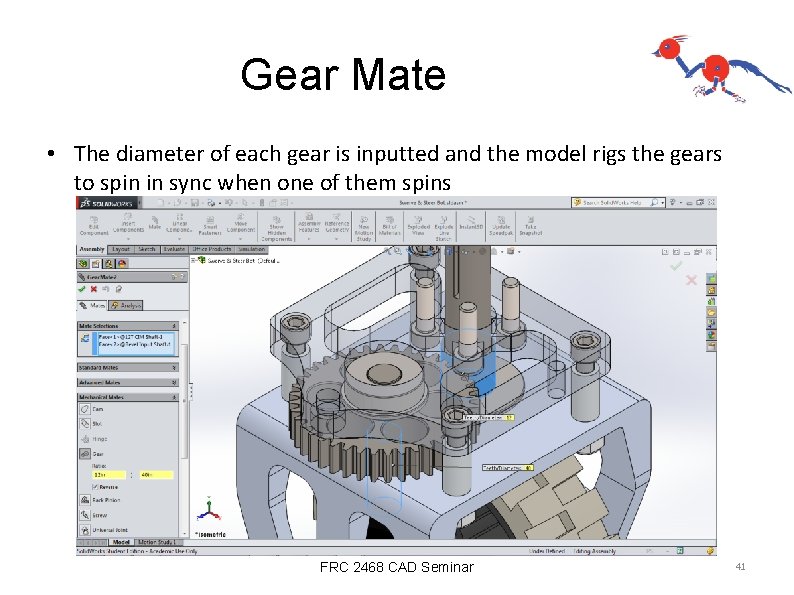Click the Edit Component toolbar button

point(94,224)
